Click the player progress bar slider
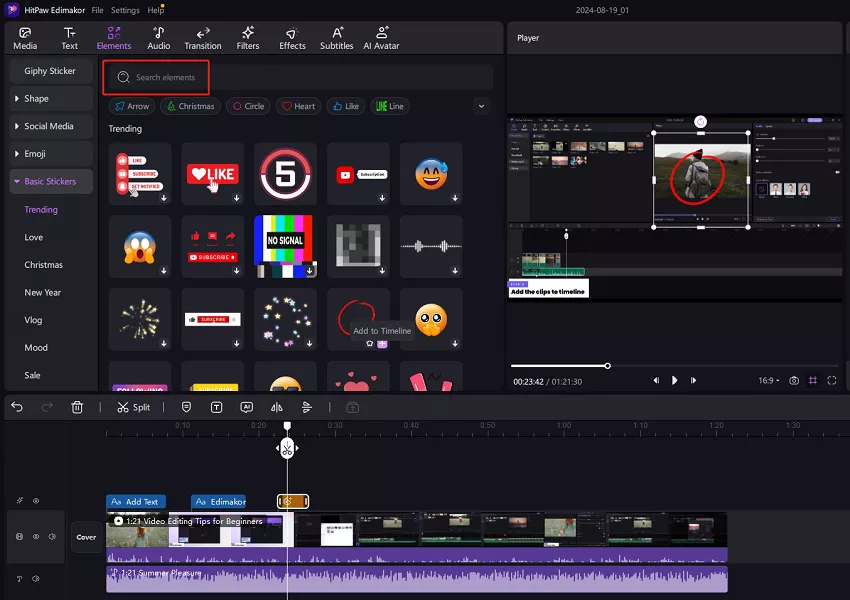Viewport: 850px width, 600px height. pos(607,365)
